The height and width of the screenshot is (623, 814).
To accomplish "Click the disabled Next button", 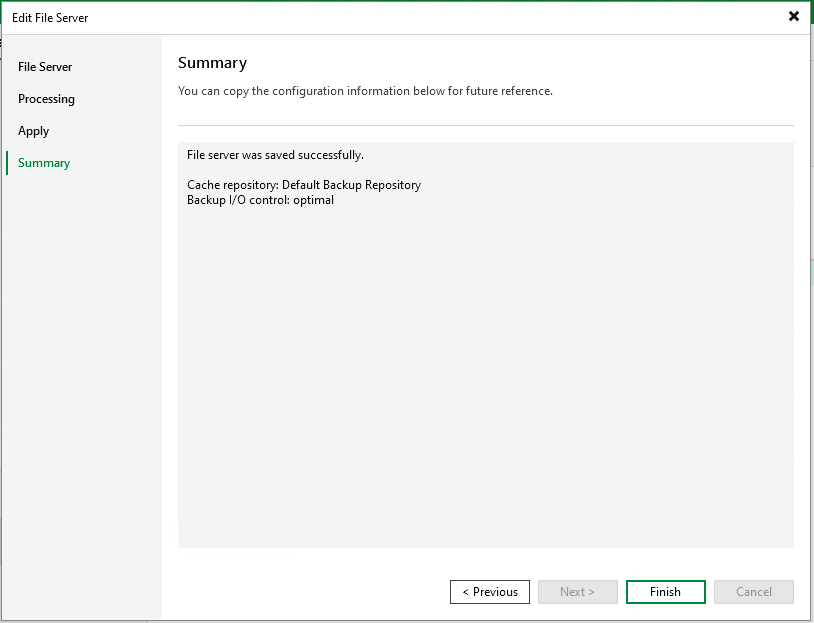I will pyautogui.click(x=577, y=592).
